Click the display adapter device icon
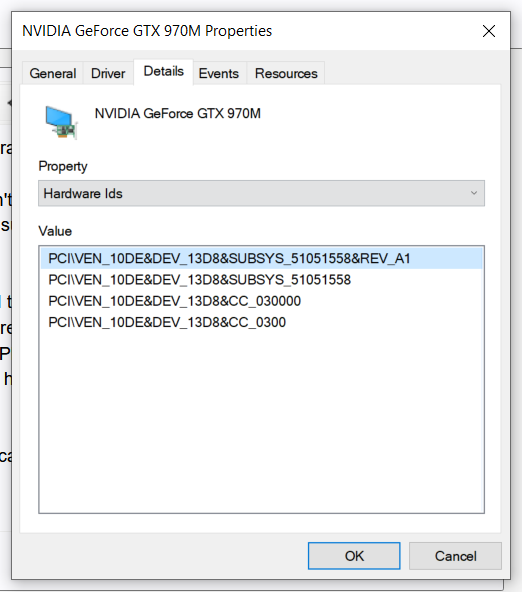 click(x=61, y=122)
